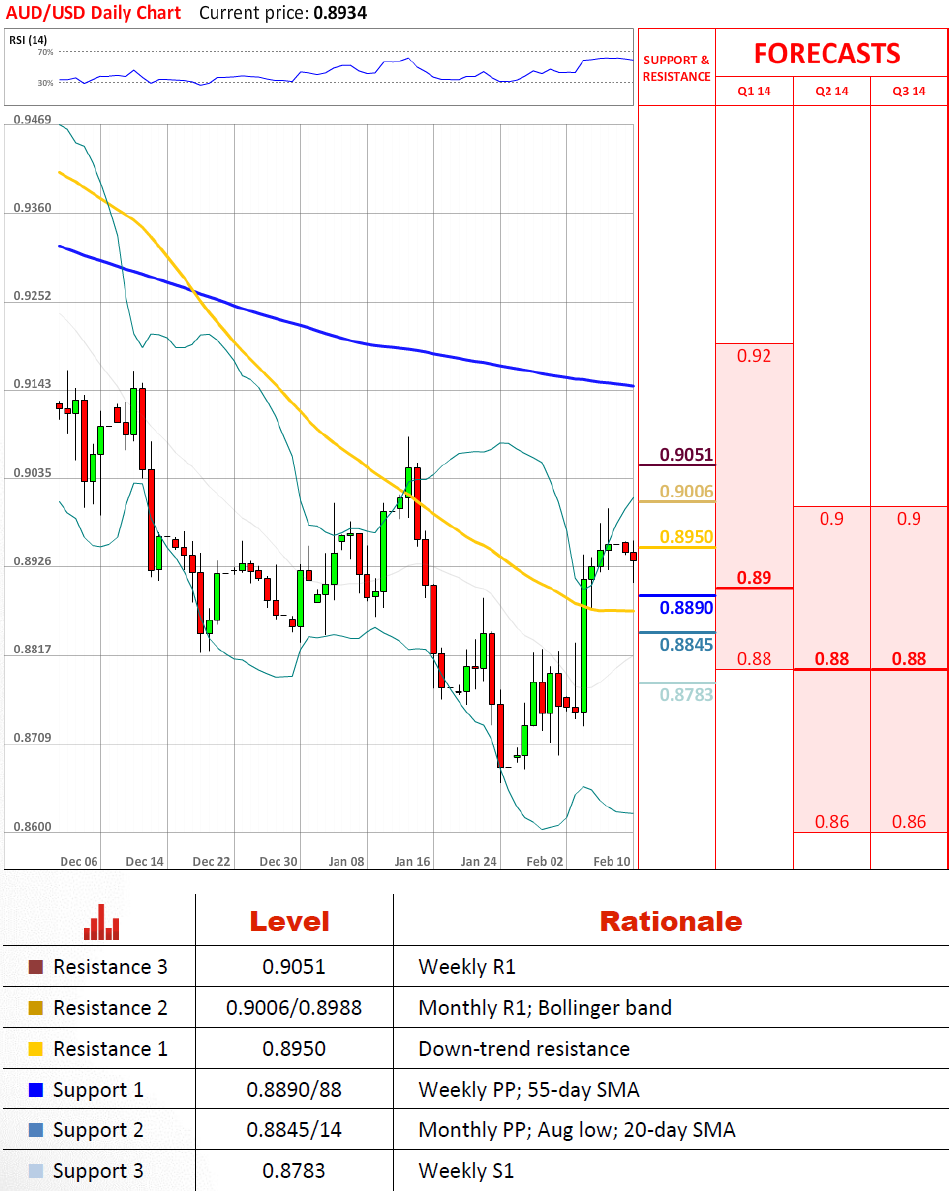The height and width of the screenshot is (1191, 952).
Task: Click the 0.8950 level label beside chart
Action: (686, 537)
